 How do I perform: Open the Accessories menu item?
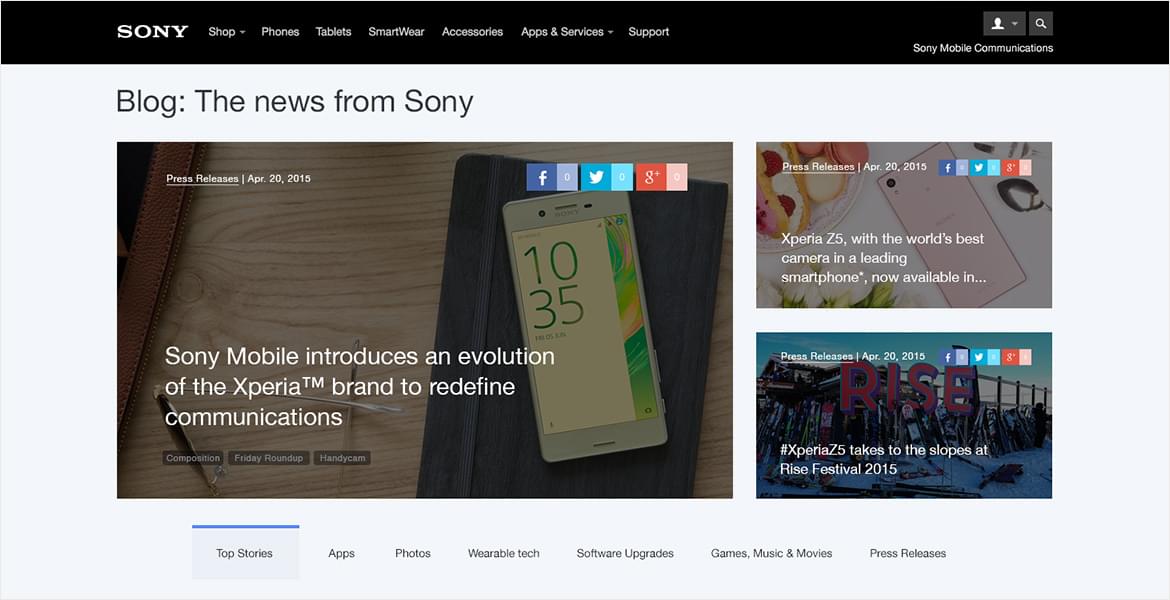click(472, 31)
